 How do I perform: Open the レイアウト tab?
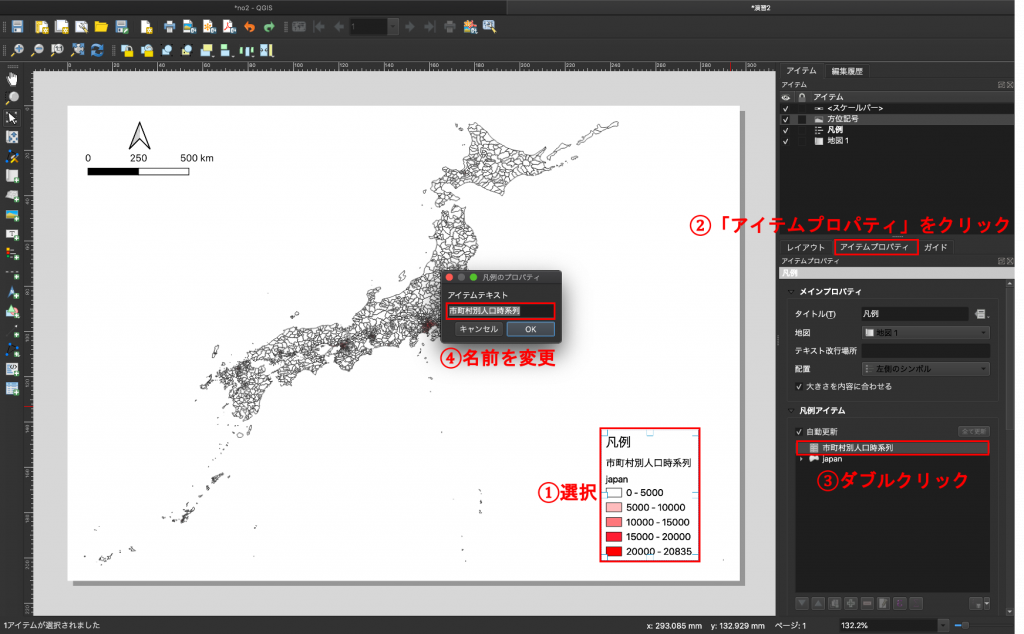[x=806, y=247]
